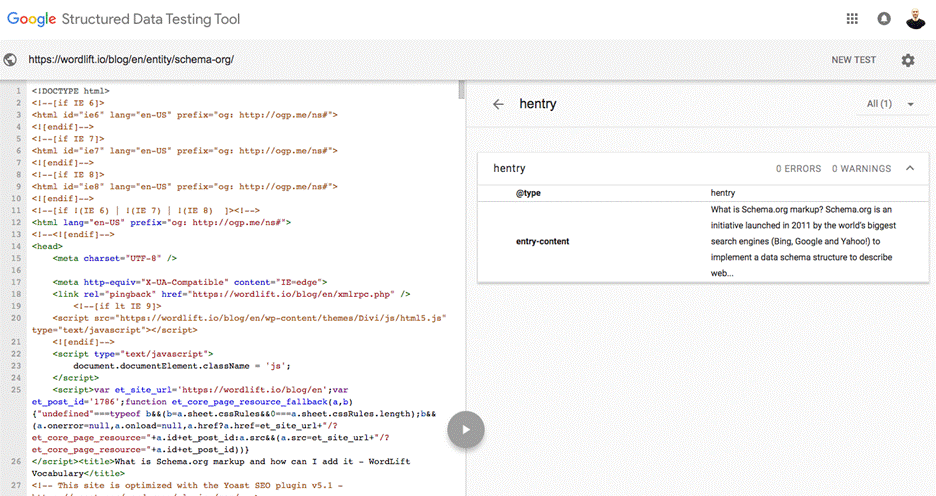Click line 14 head tag in code
The image size is (936, 496).
click(x=47, y=244)
